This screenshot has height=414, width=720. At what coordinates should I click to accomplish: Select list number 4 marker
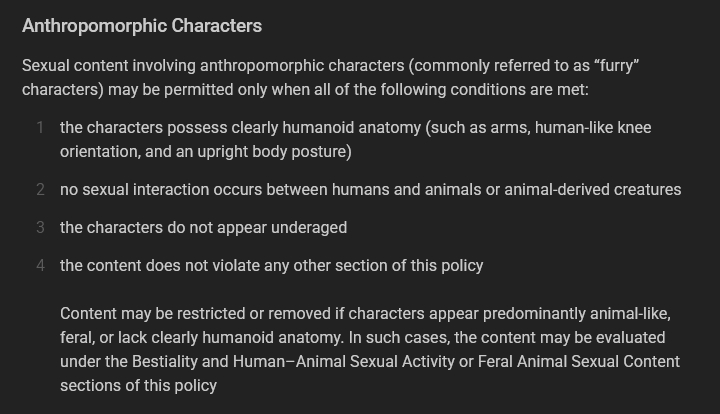click(x=40, y=266)
